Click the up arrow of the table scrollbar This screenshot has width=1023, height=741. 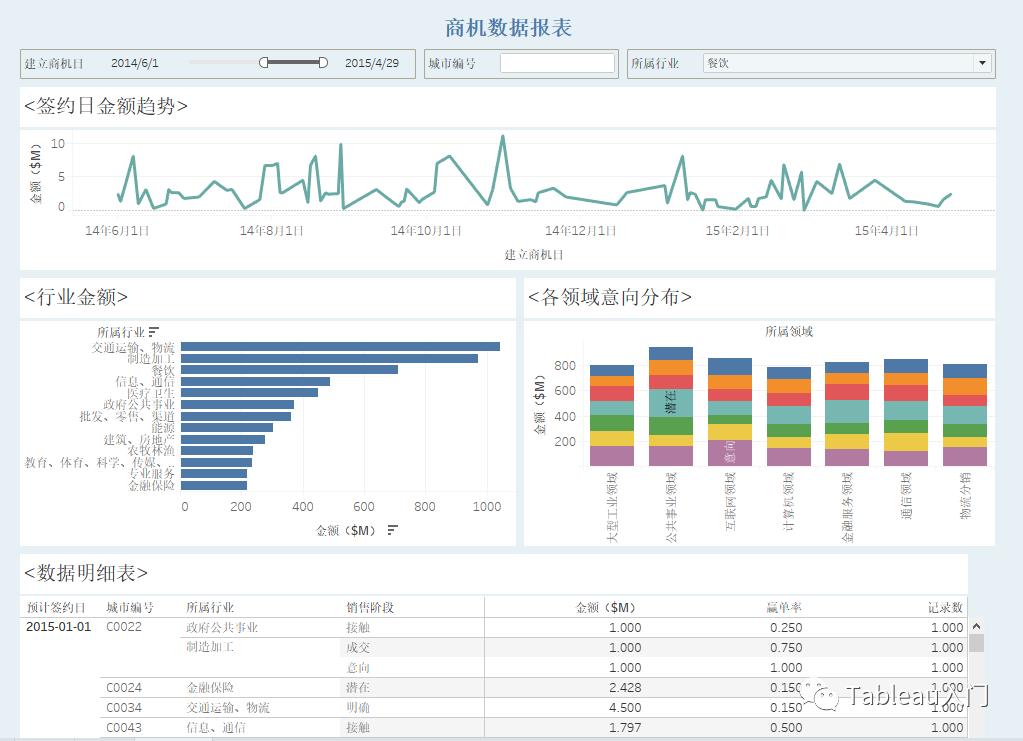[977, 626]
